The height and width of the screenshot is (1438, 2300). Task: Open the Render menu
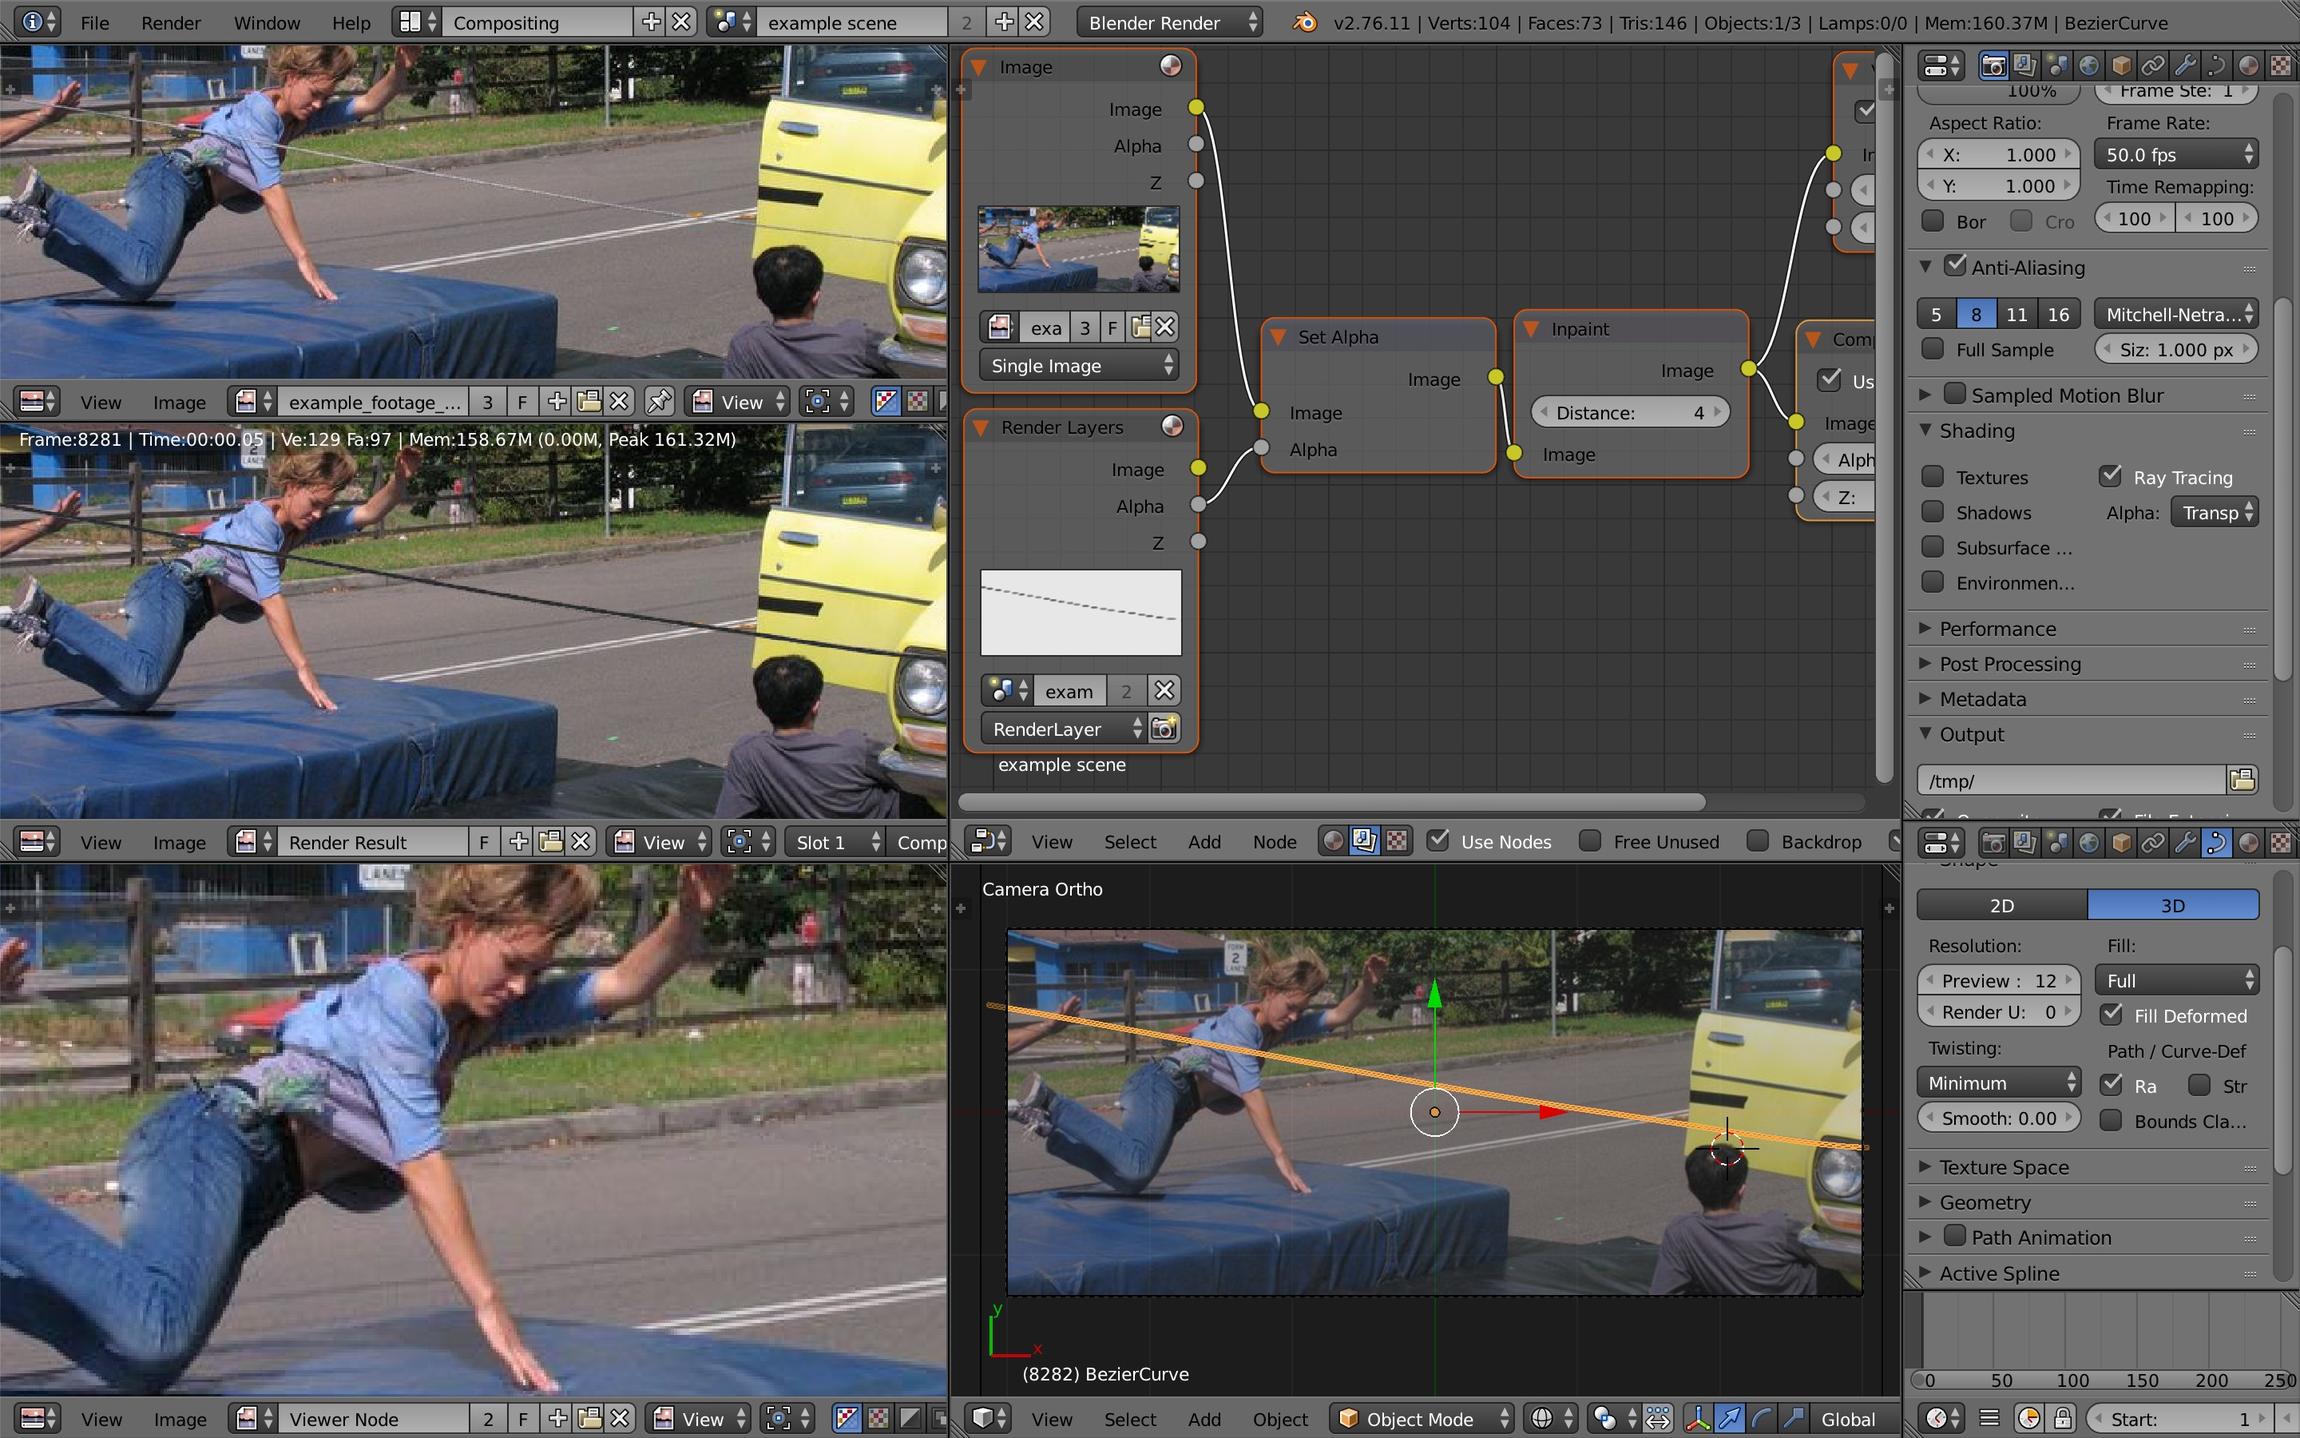[170, 22]
